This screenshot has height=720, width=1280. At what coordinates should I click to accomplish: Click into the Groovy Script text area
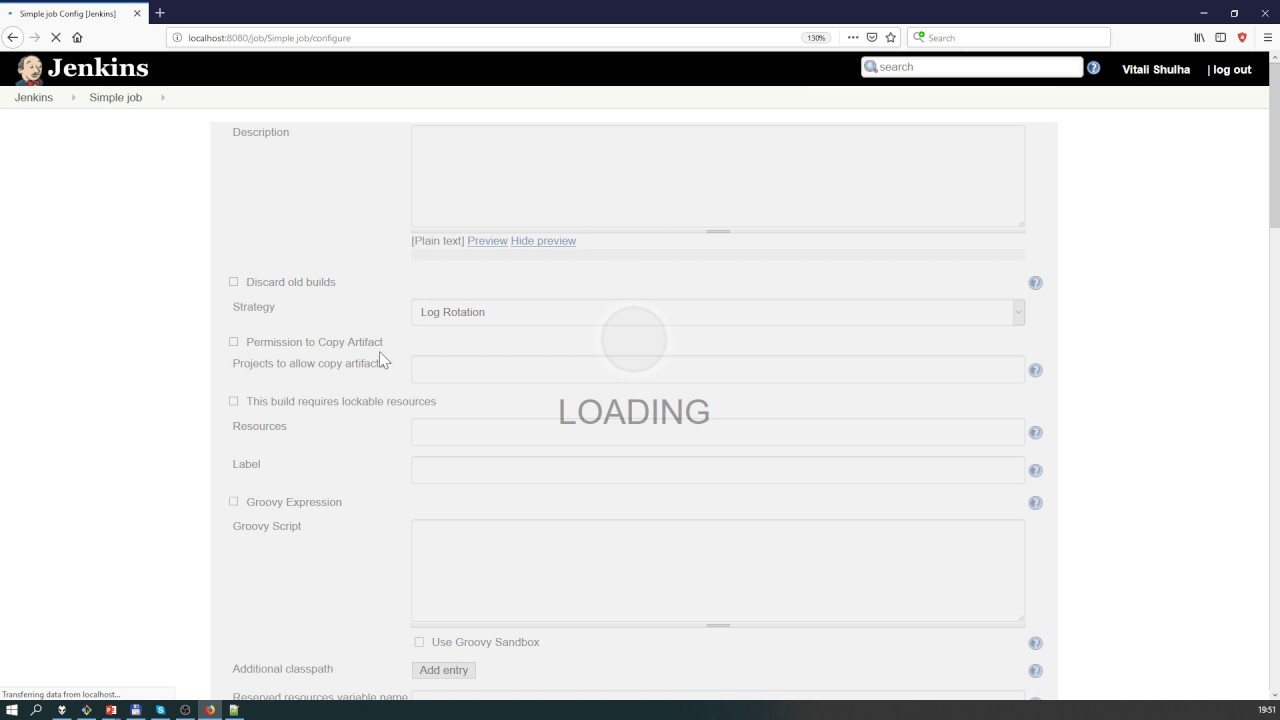tap(718, 570)
